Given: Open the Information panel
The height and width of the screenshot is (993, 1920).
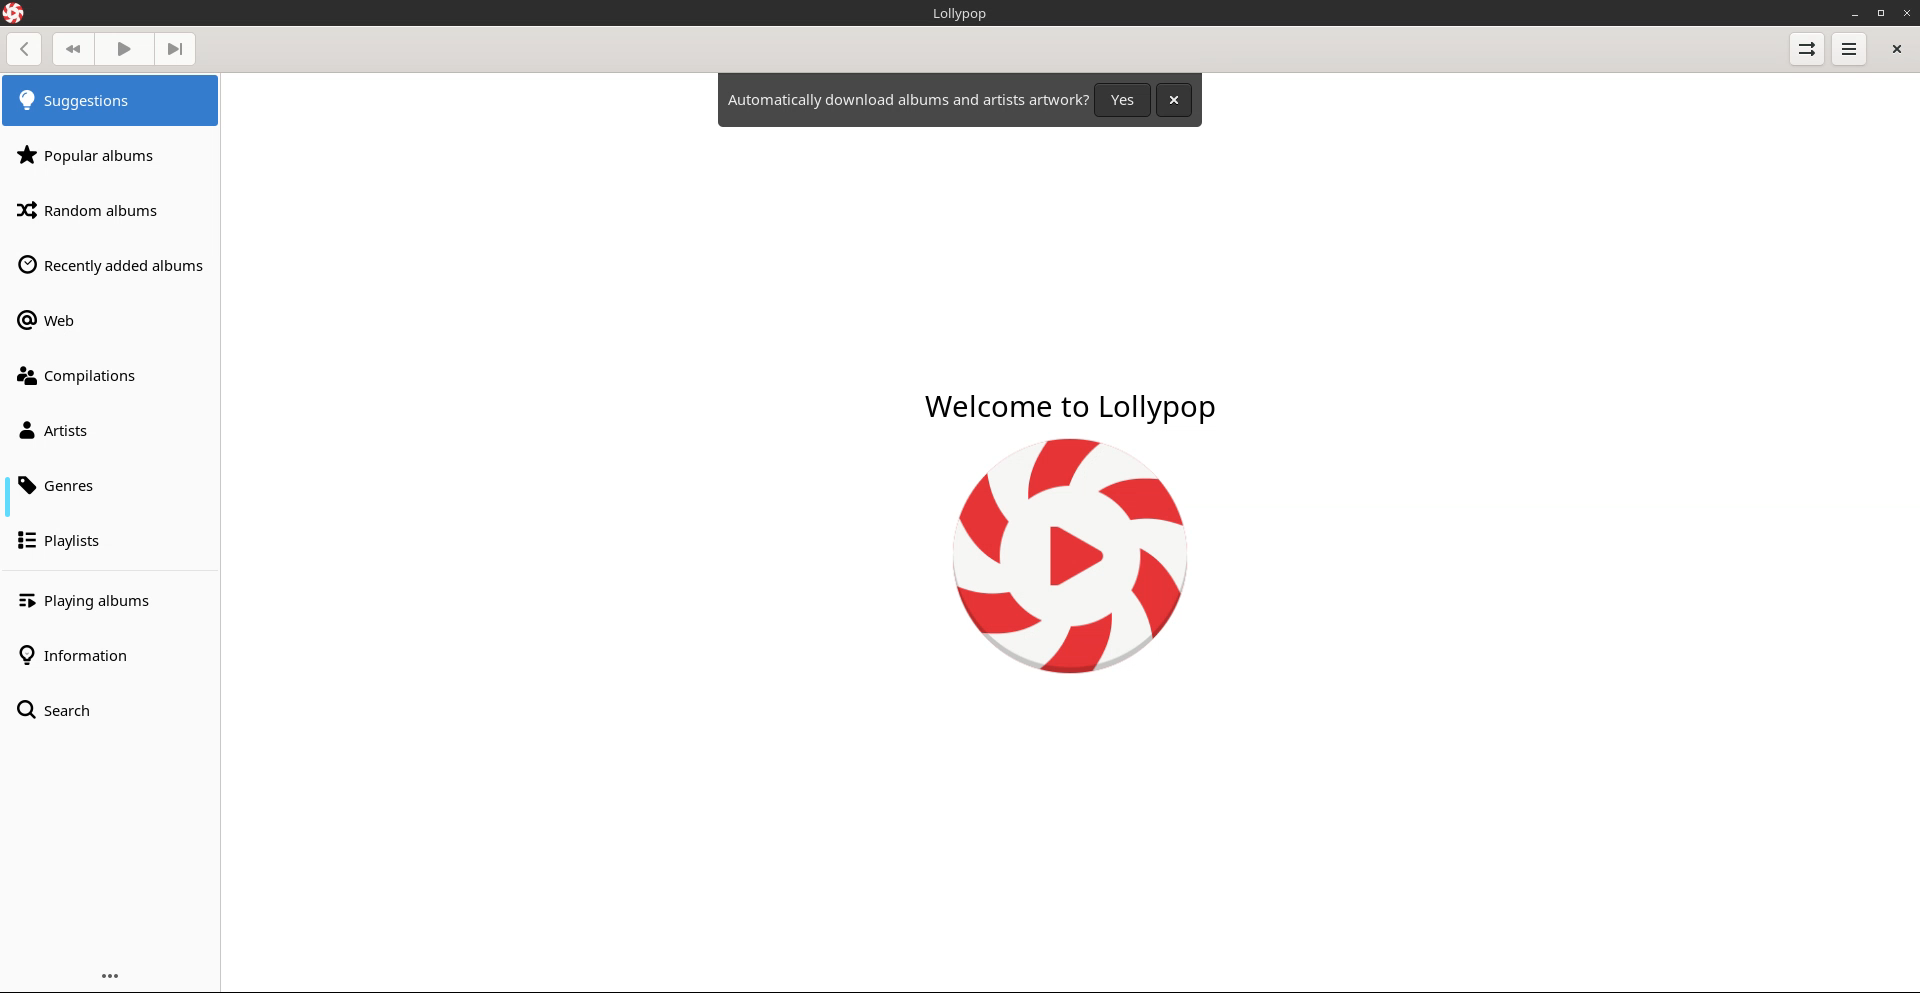Looking at the screenshot, I should pyautogui.click(x=110, y=656).
